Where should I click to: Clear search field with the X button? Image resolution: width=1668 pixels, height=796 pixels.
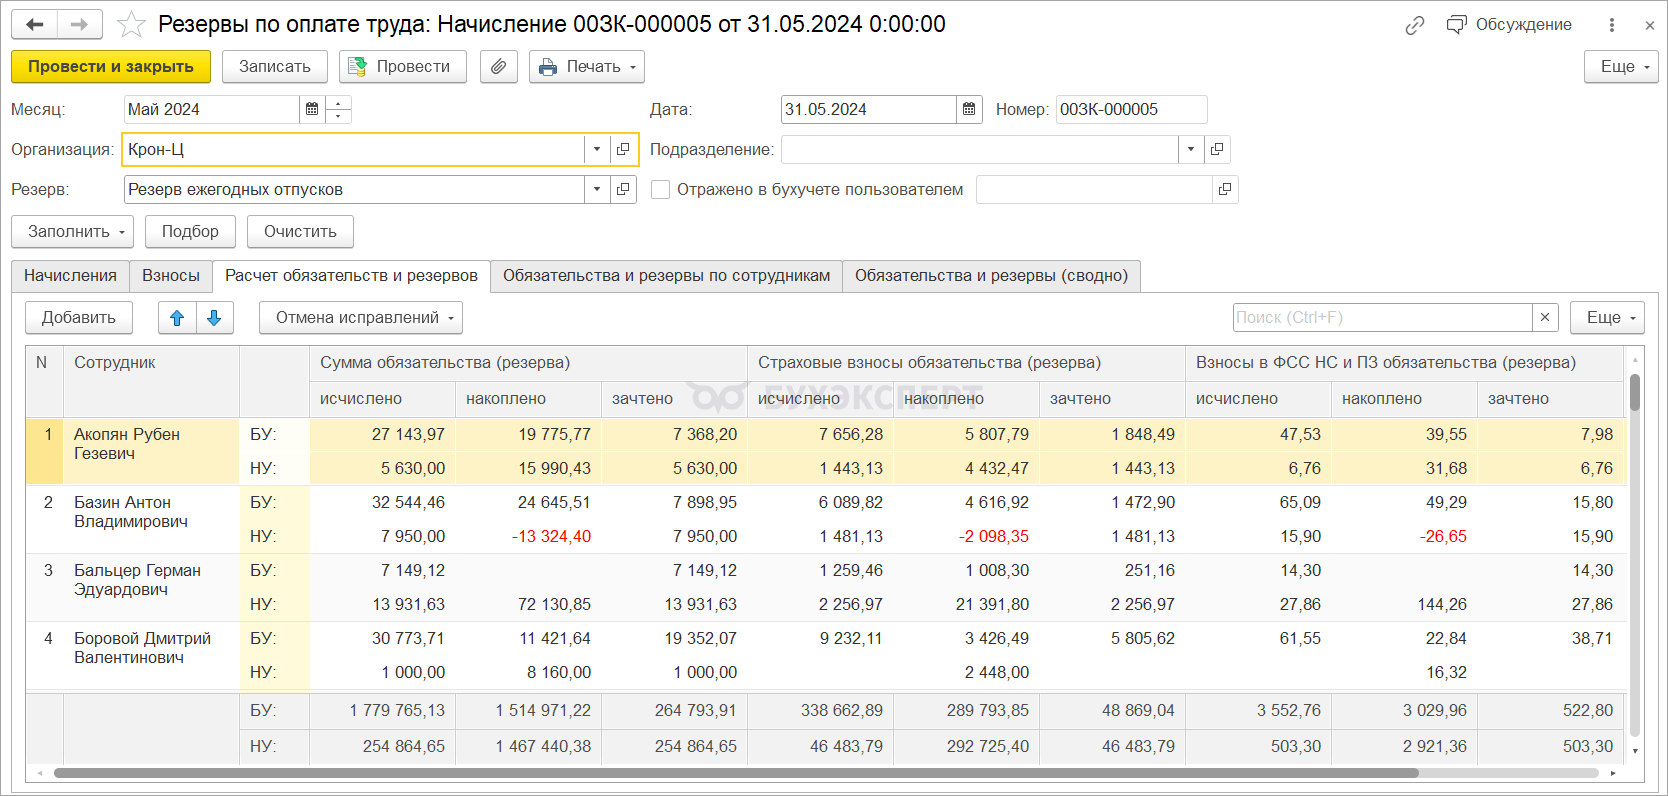tap(1545, 317)
